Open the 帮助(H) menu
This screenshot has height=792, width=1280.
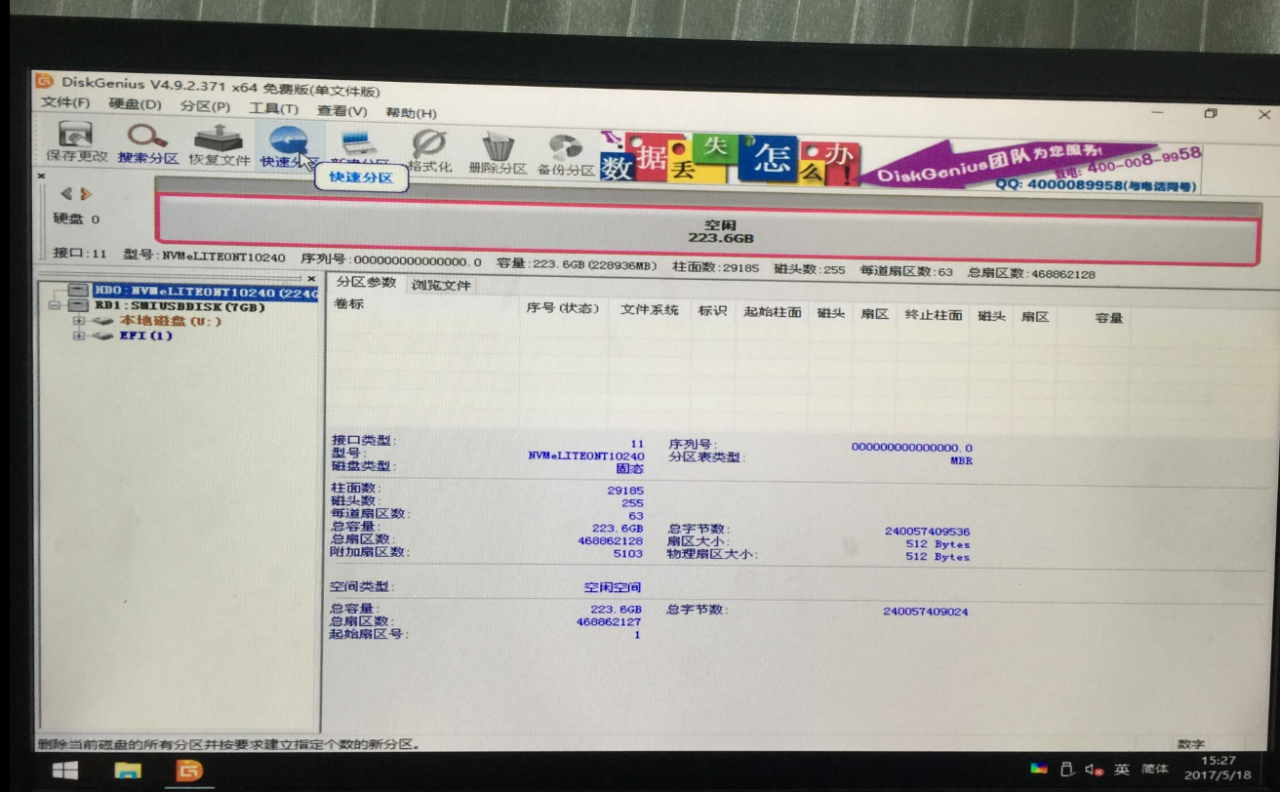coord(411,113)
